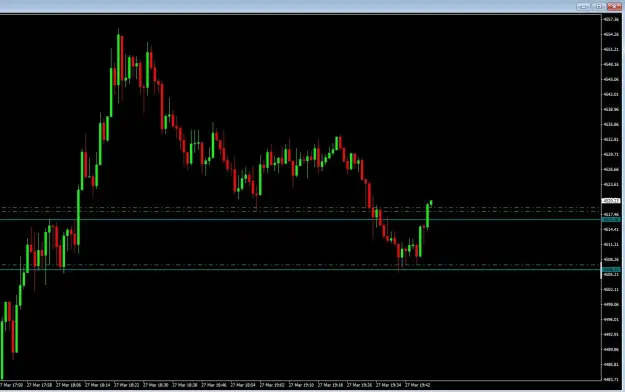The width and height of the screenshot is (625, 392).
Task: Maximize the chart window
Action: click(599, 6)
